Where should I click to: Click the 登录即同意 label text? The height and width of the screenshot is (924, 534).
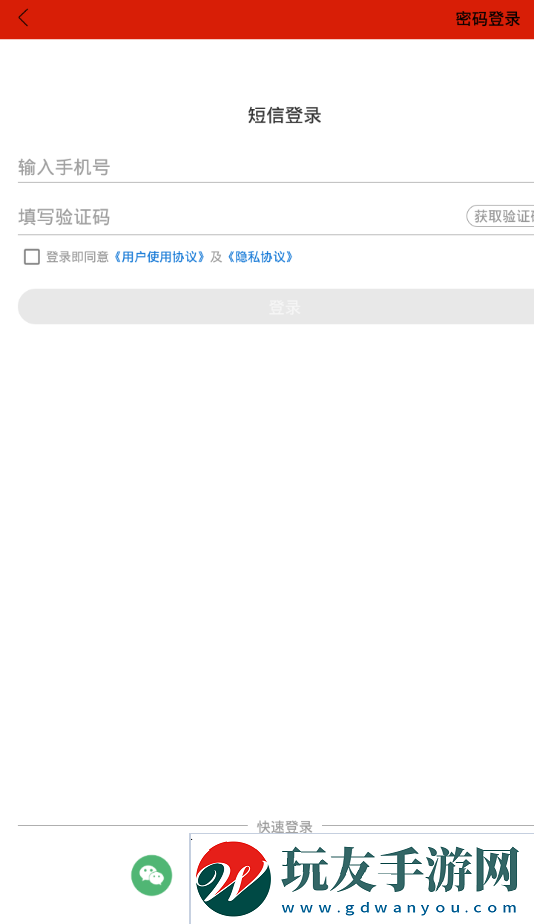coord(77,257)
